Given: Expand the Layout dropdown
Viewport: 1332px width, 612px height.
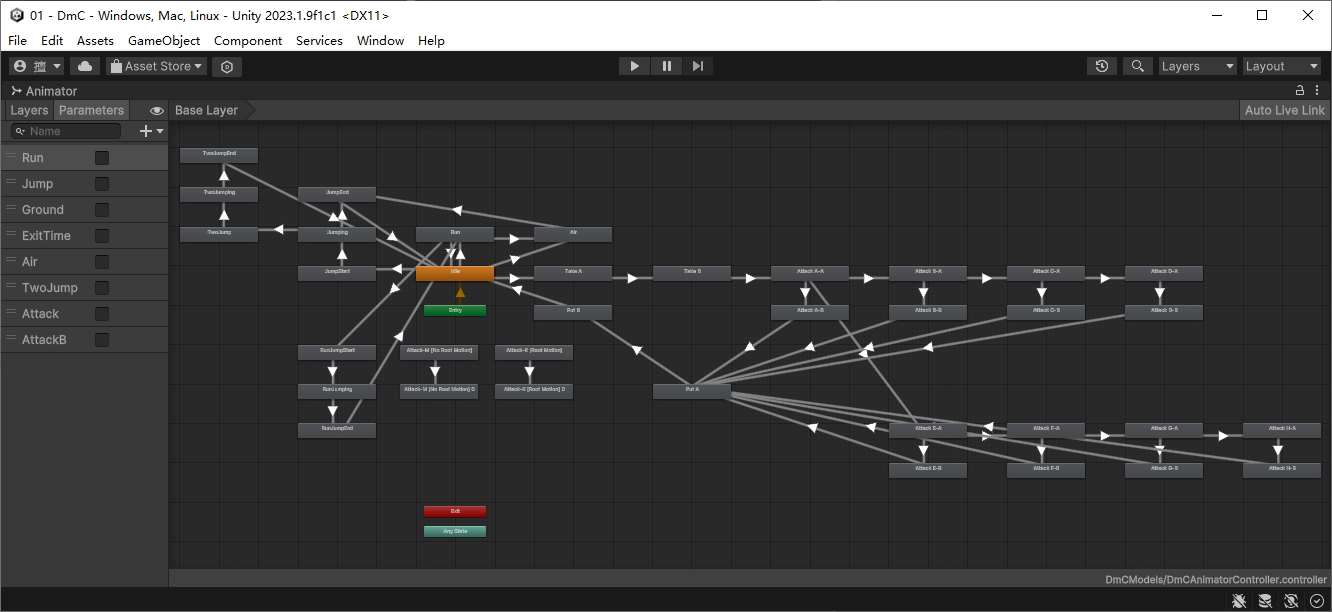Looking at the screenshot, I should click(1282, 66).
